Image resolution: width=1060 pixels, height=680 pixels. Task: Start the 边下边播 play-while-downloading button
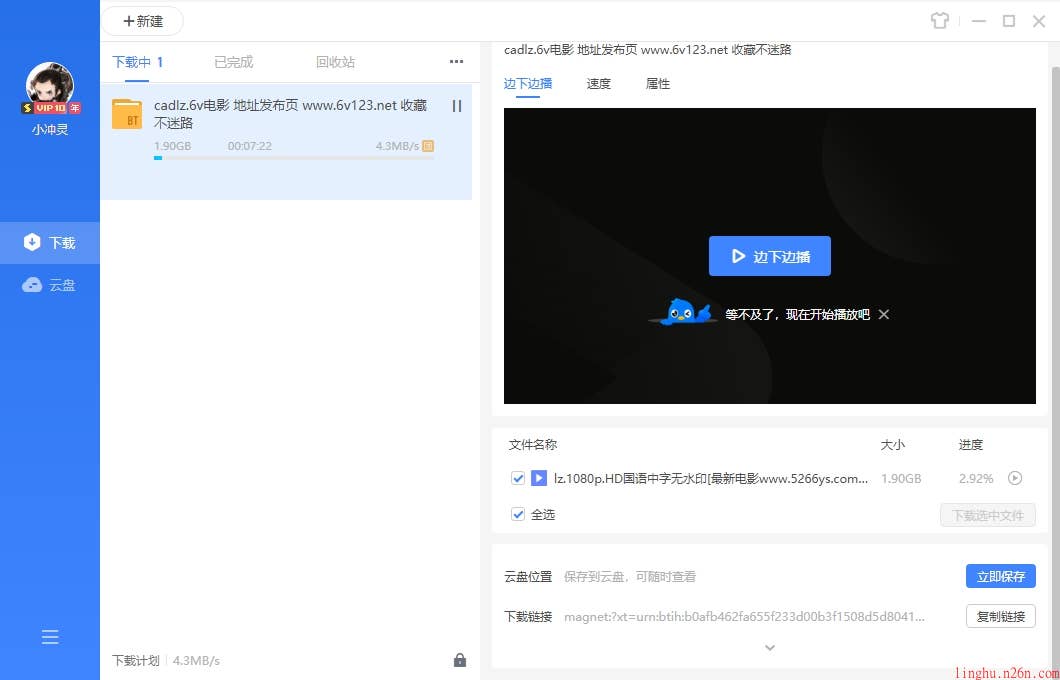coord(769,256)
